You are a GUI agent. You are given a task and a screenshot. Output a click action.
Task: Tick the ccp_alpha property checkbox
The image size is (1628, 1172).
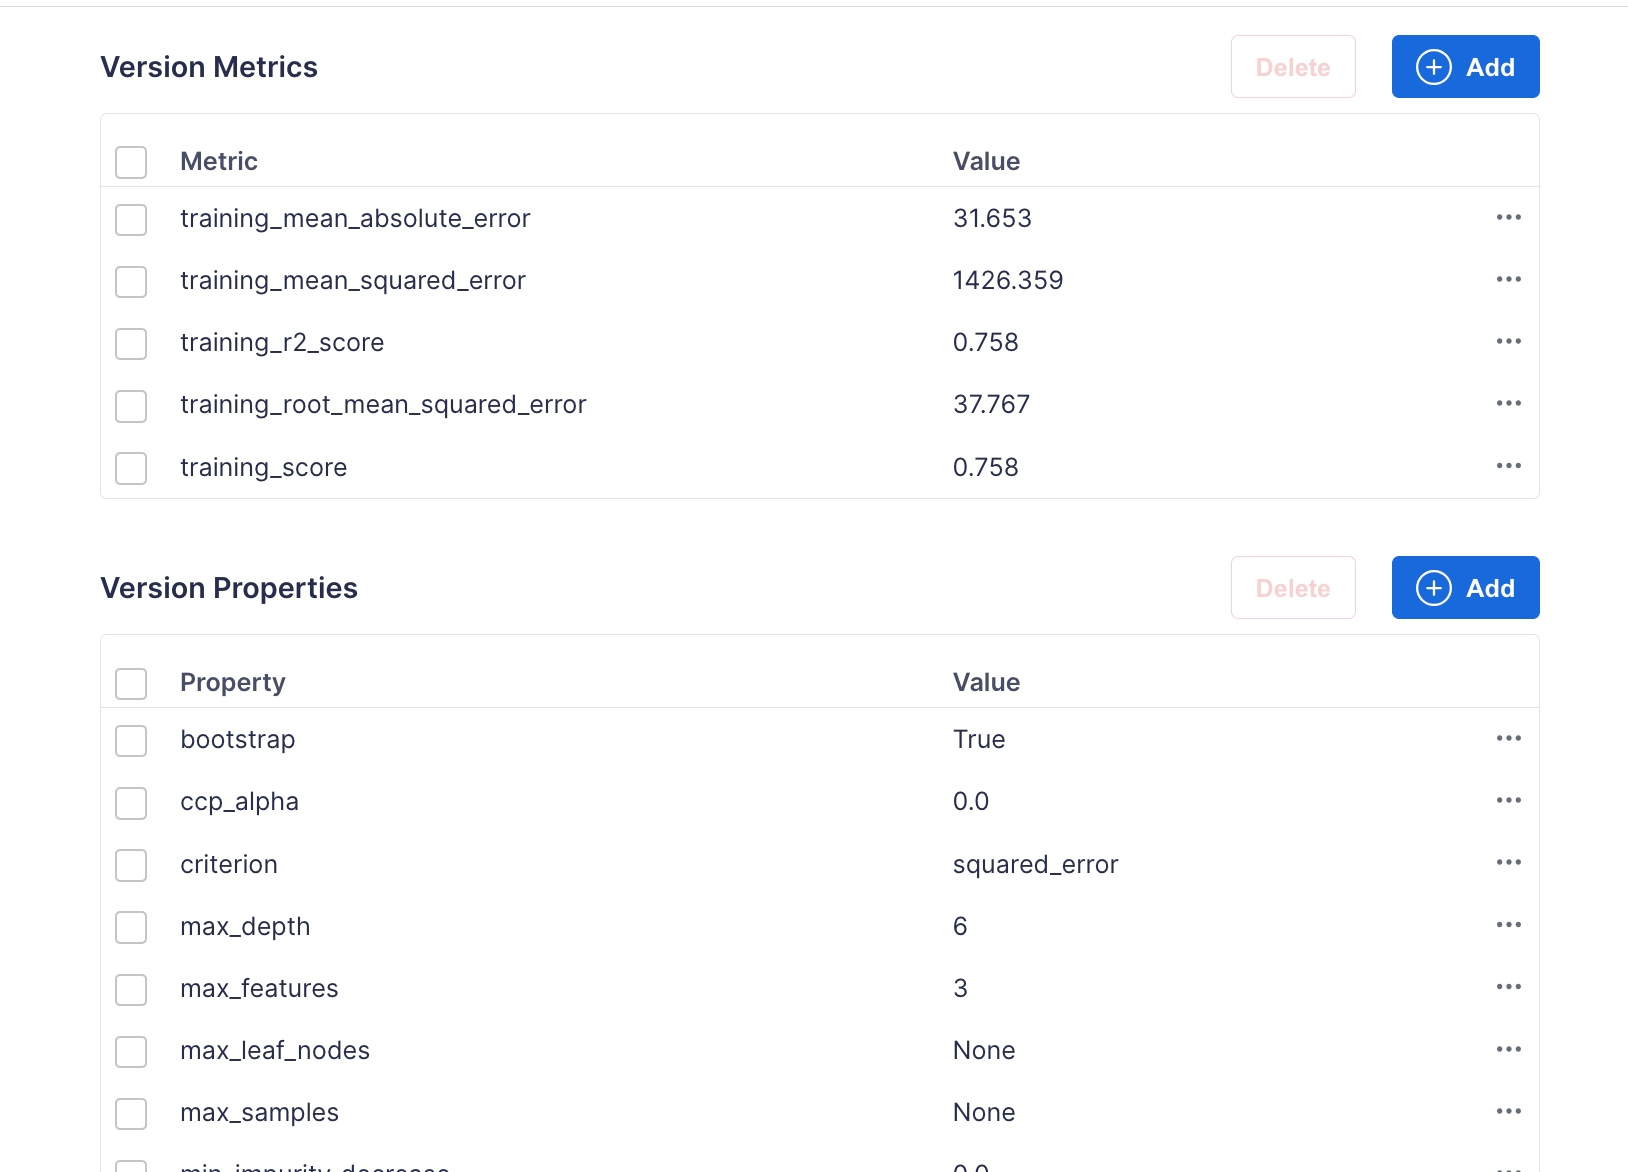click(131, 803)
